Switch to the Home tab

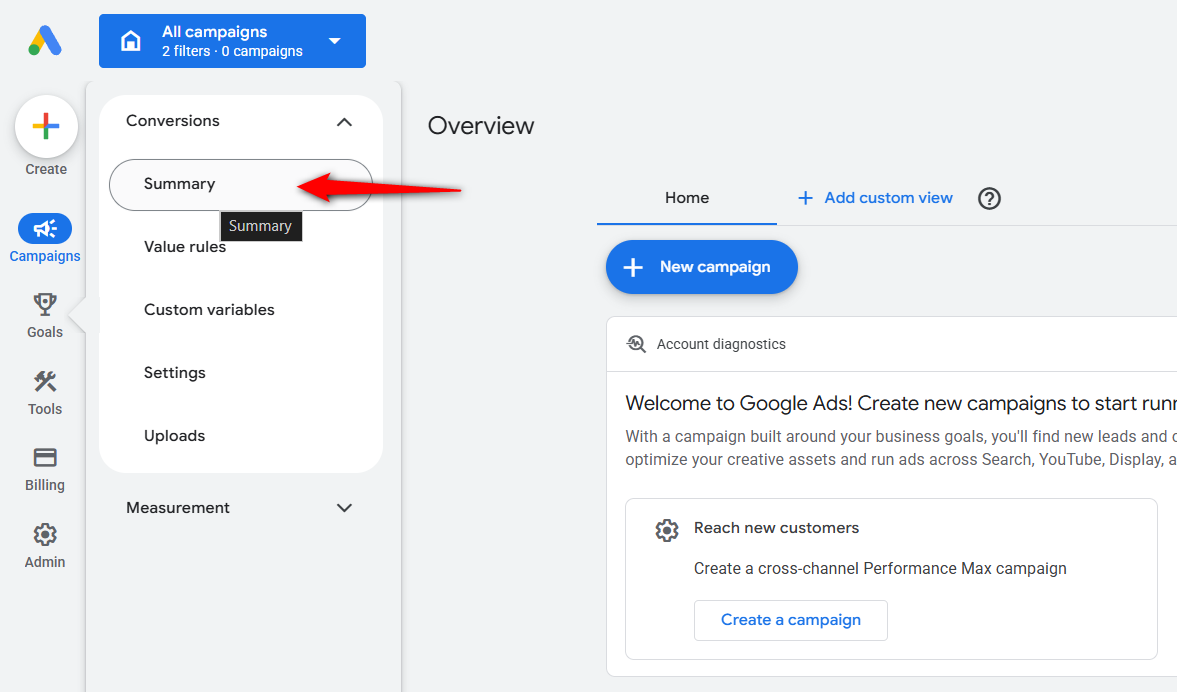[x=687, y=198]
